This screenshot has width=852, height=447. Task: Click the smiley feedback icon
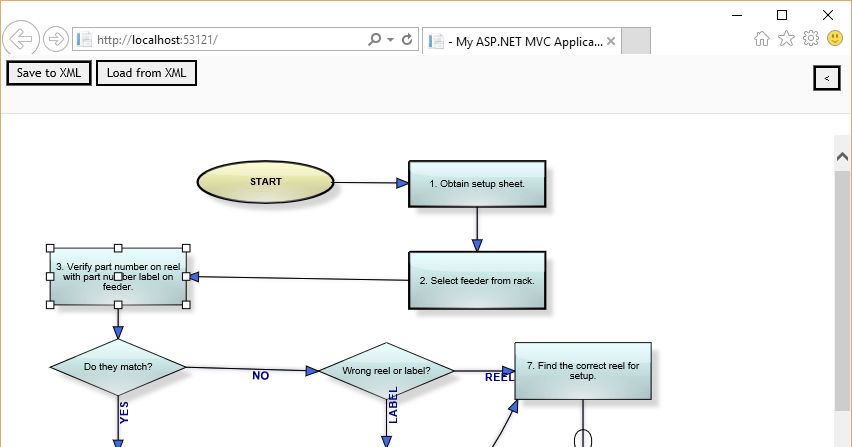835,39
